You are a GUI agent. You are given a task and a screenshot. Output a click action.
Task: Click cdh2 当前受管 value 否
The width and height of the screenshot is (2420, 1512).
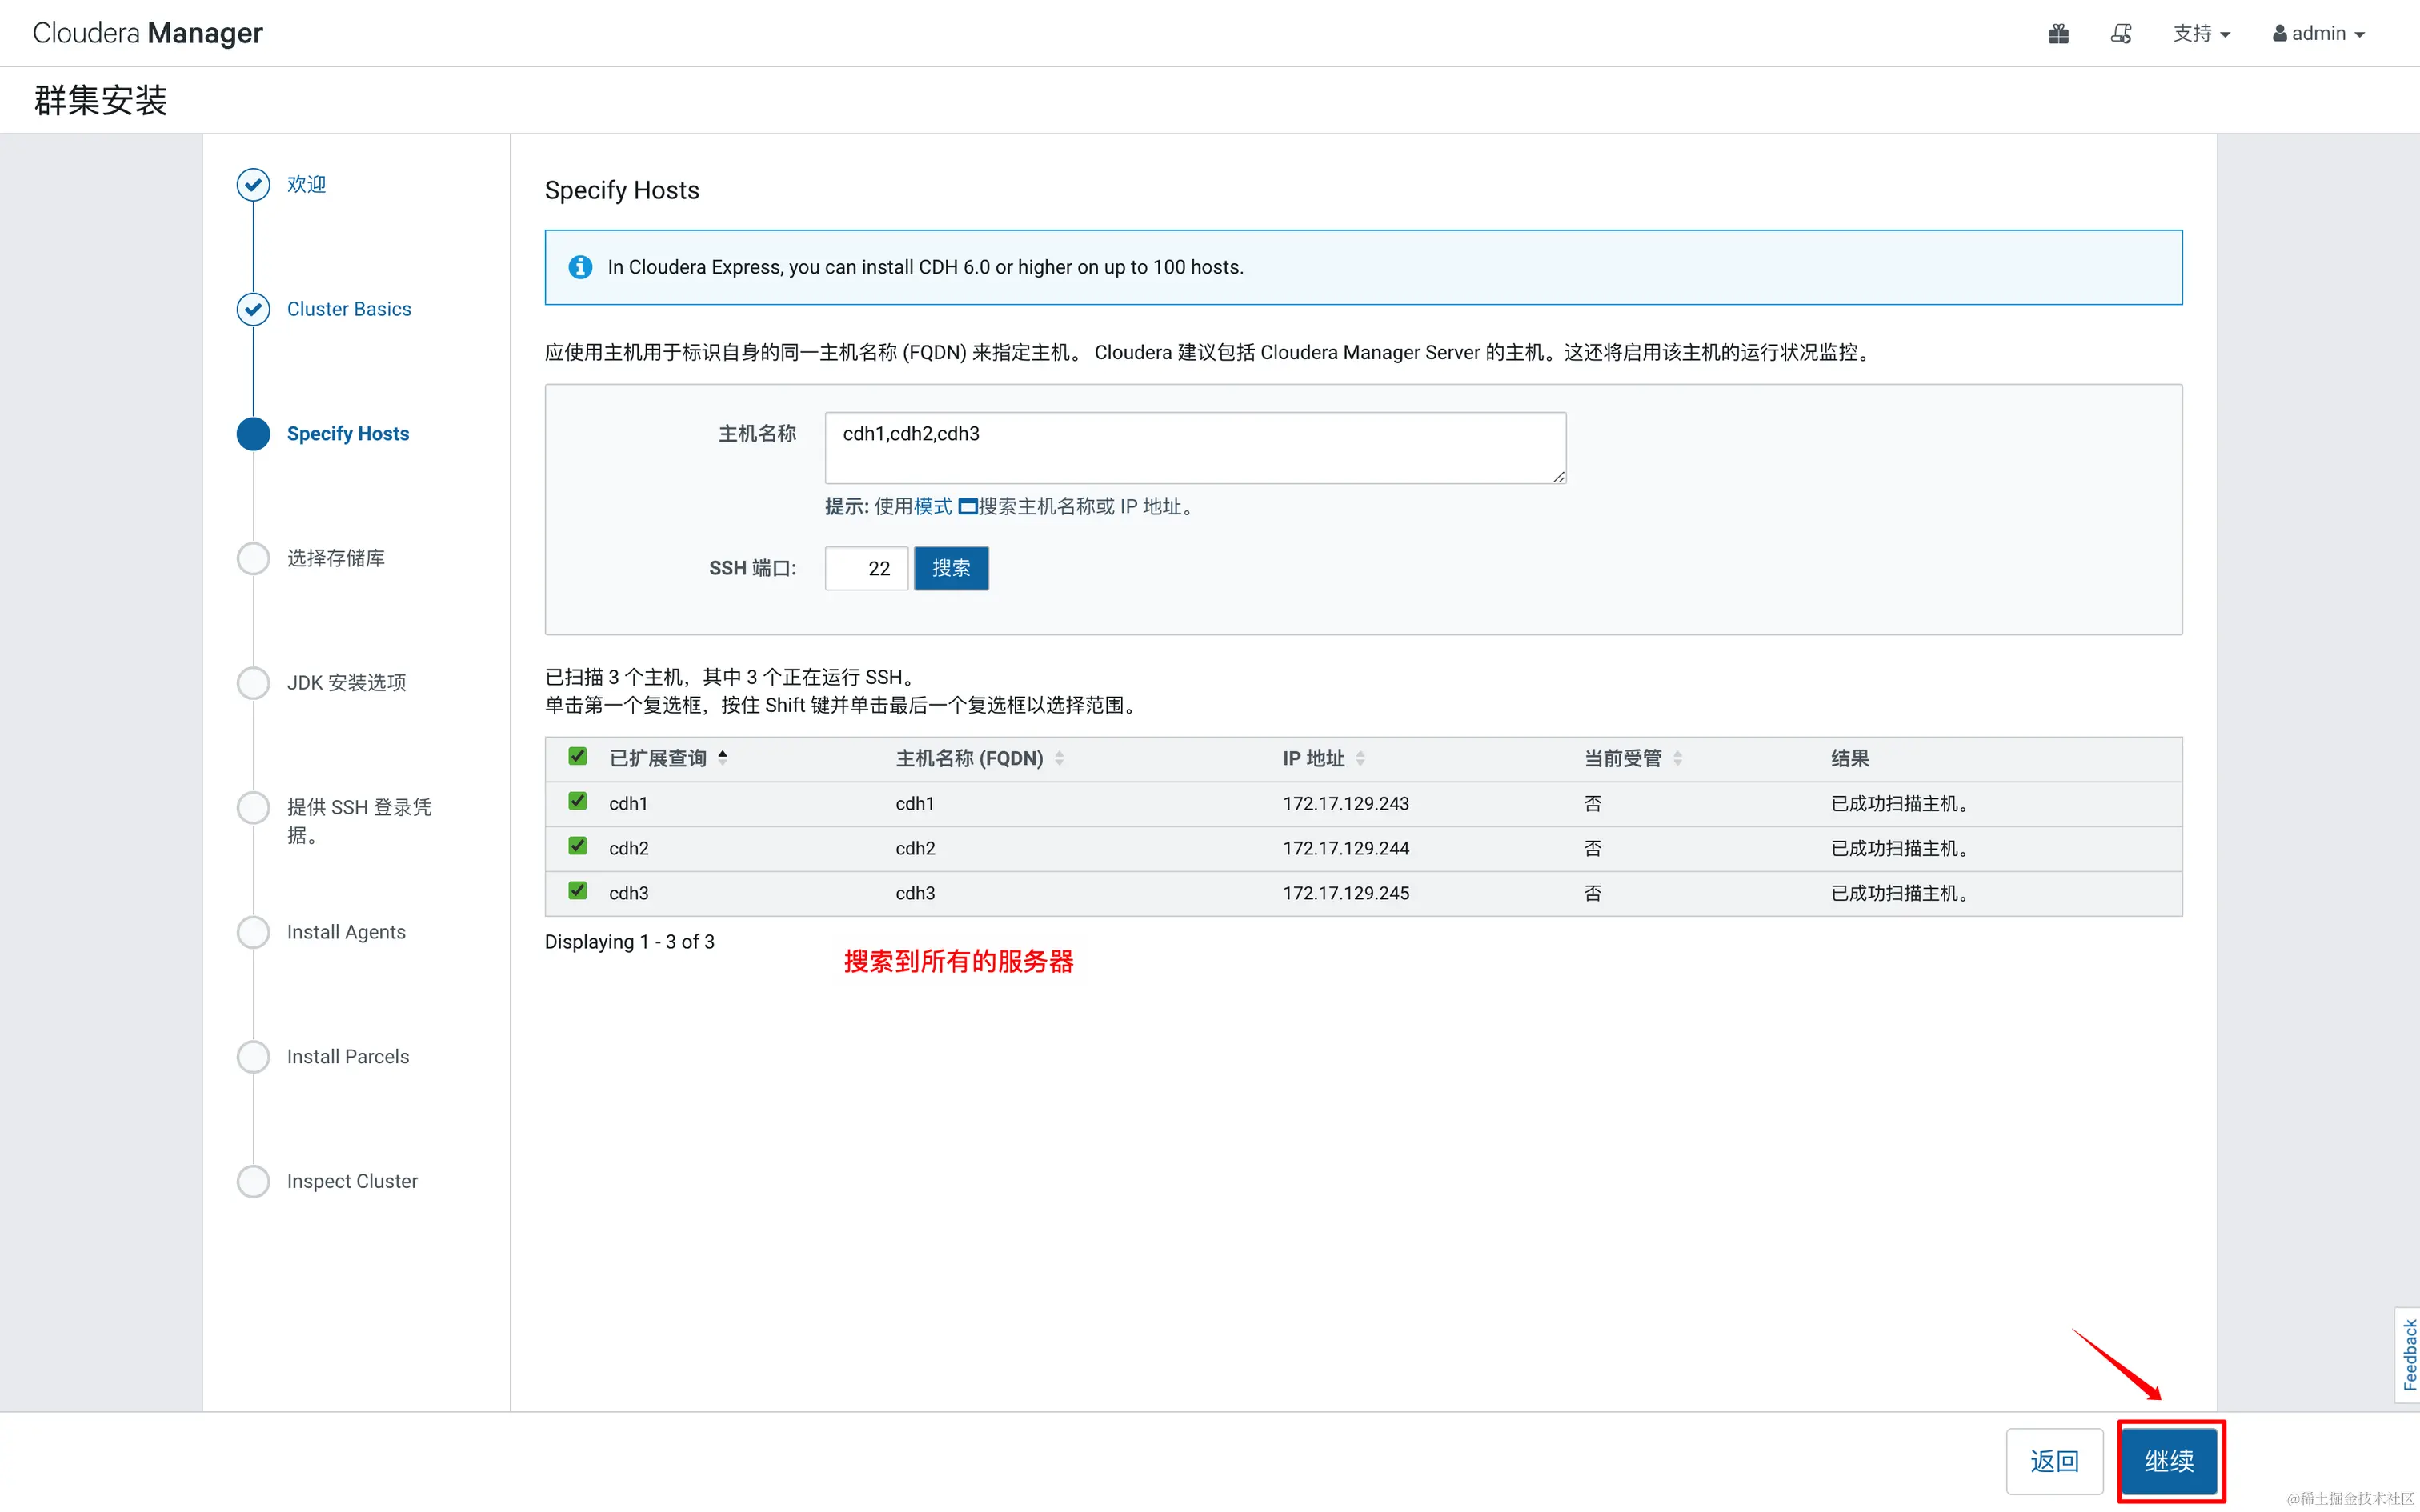coord(1593,849)
